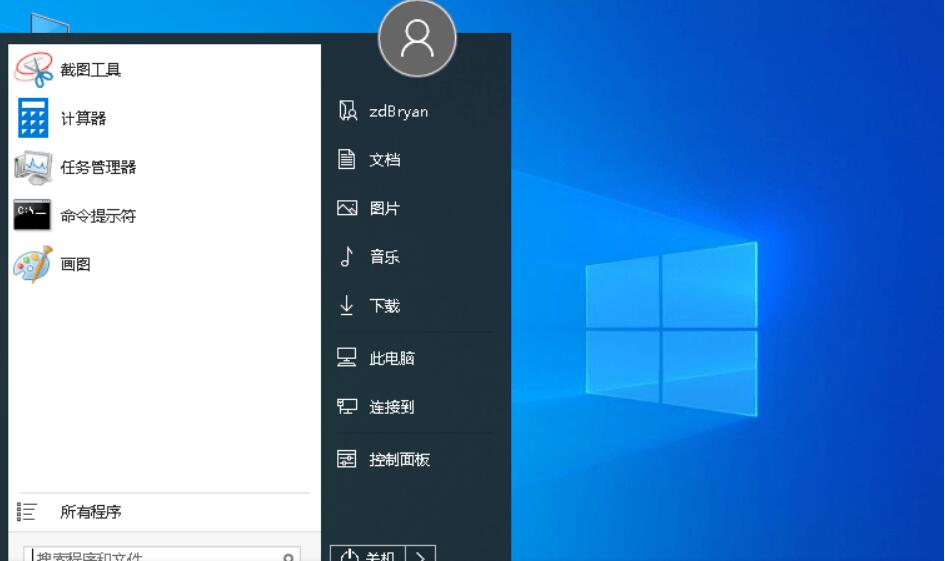Focus the 搜索程序和文件 search box

[x=150, y=555]
